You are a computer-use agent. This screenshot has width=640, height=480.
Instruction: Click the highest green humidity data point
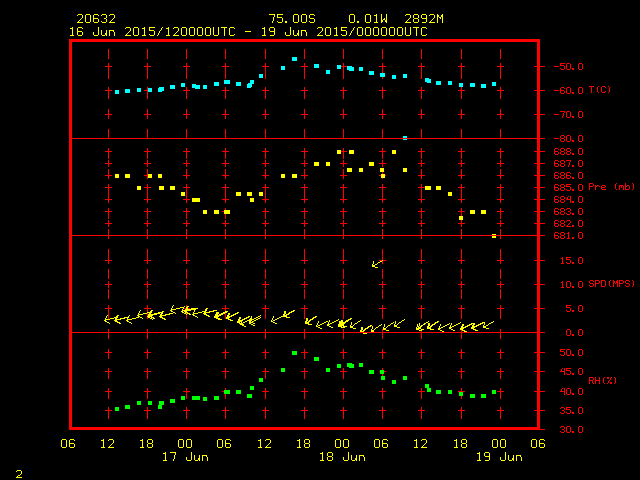294,353
